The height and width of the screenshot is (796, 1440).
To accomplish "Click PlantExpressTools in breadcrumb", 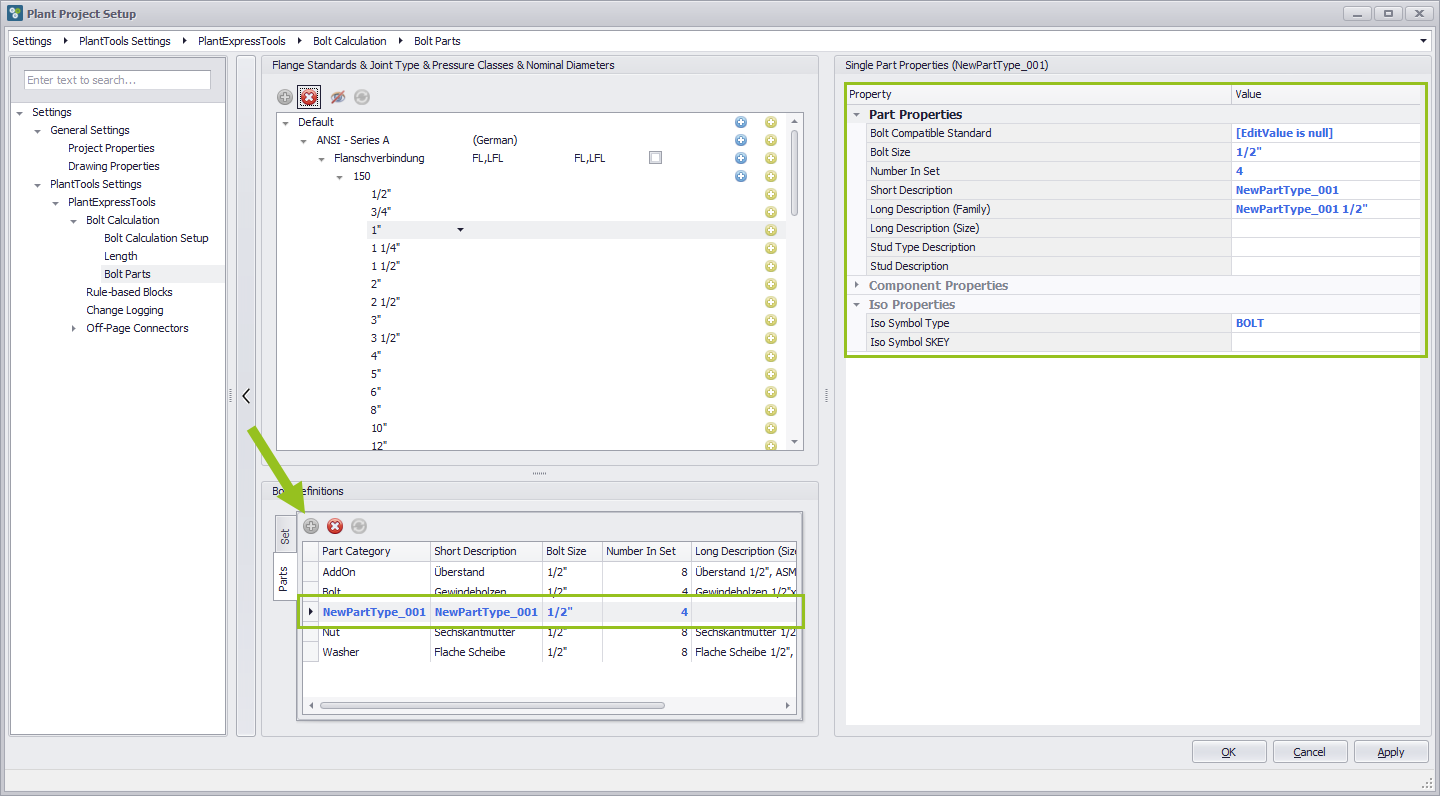I will [x=242, y=41].
